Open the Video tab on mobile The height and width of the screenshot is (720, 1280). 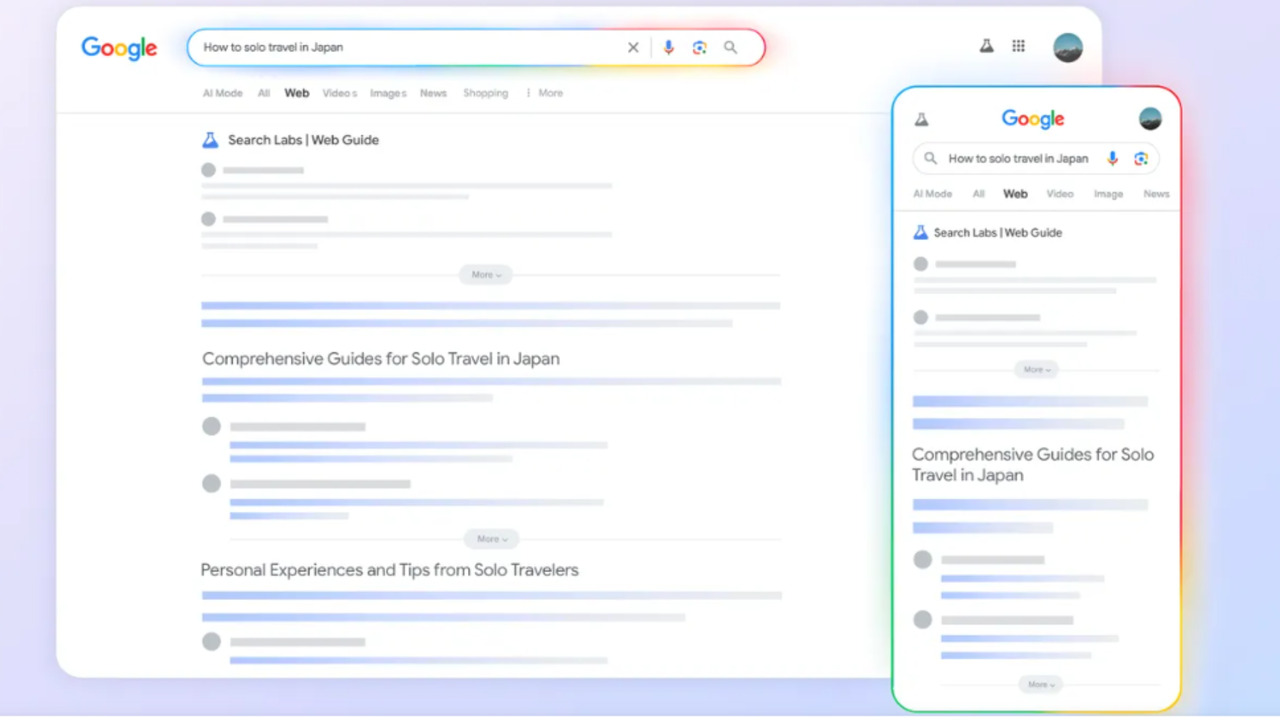(x=1060, y=194)
